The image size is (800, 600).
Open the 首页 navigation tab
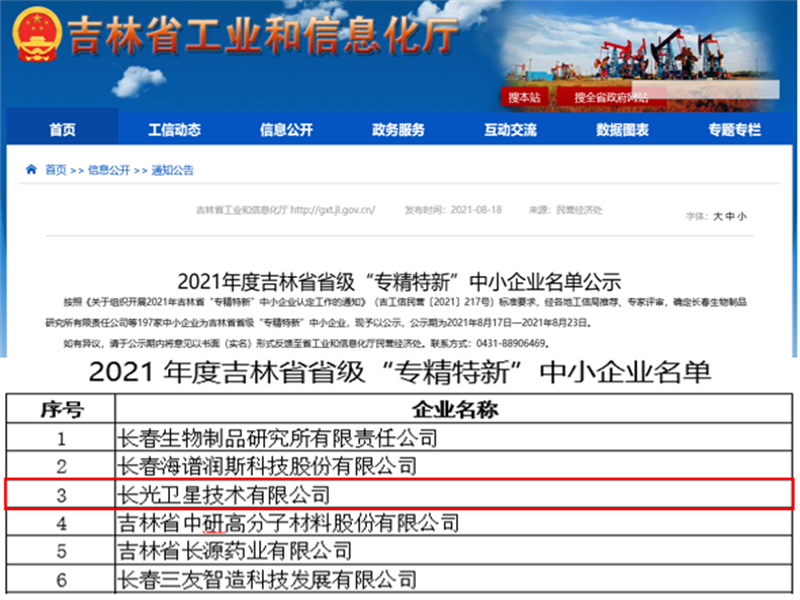62,130
